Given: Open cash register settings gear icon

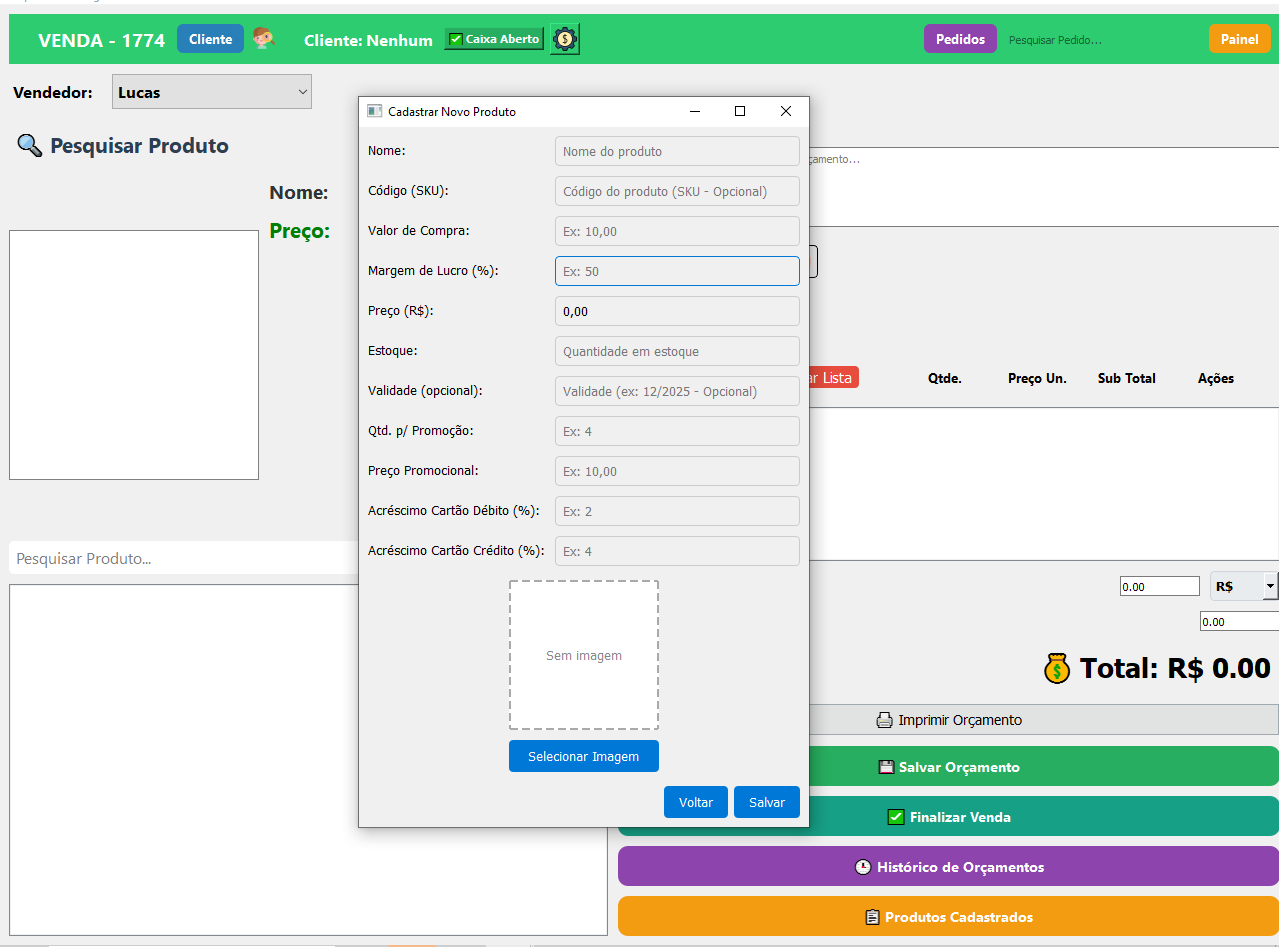Looking at the screenshot, I should pyautogui.click(x=565, y=39).
